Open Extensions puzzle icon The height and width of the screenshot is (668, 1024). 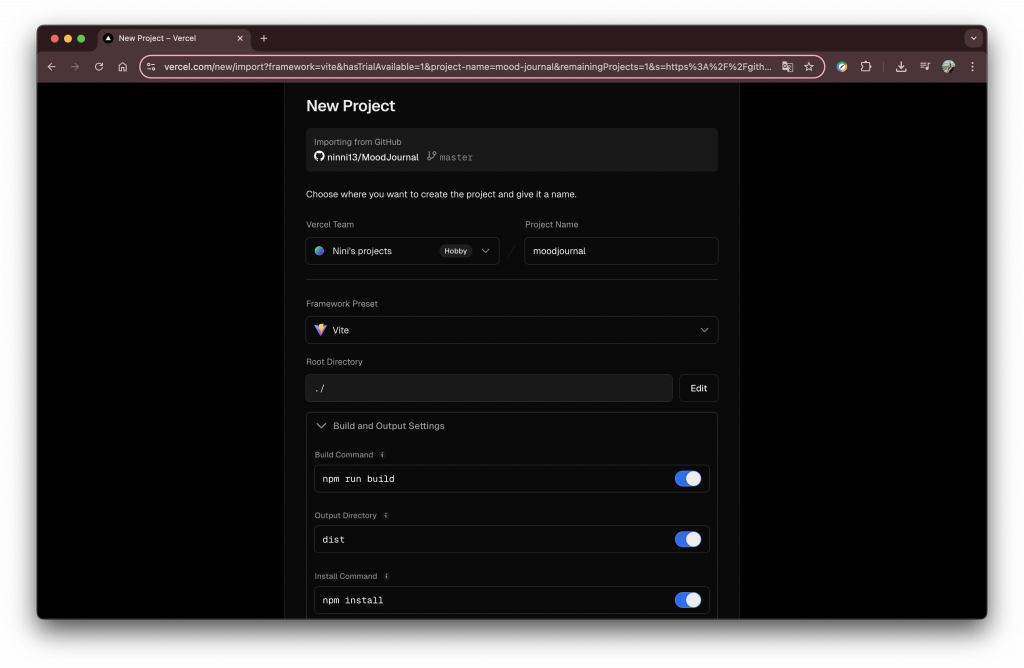[x=866, y=67]
